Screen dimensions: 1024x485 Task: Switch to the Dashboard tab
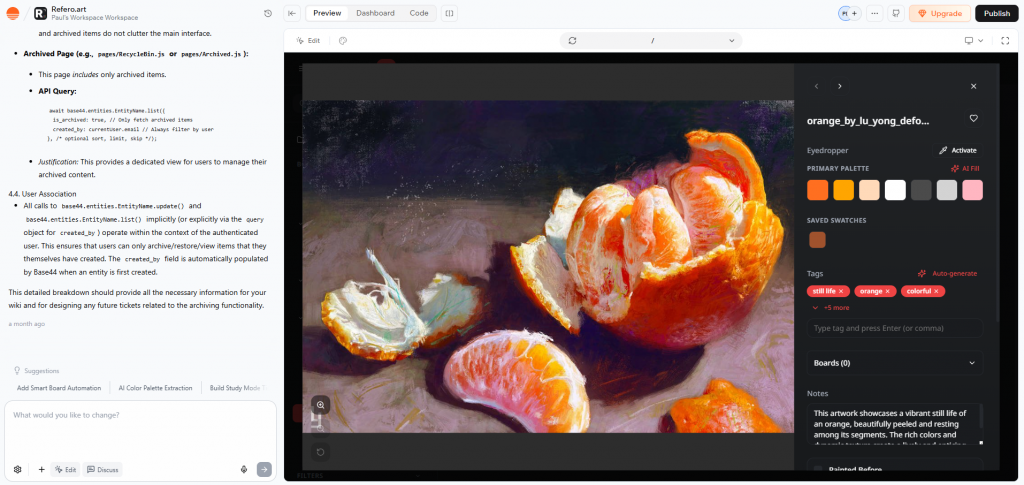375,13
